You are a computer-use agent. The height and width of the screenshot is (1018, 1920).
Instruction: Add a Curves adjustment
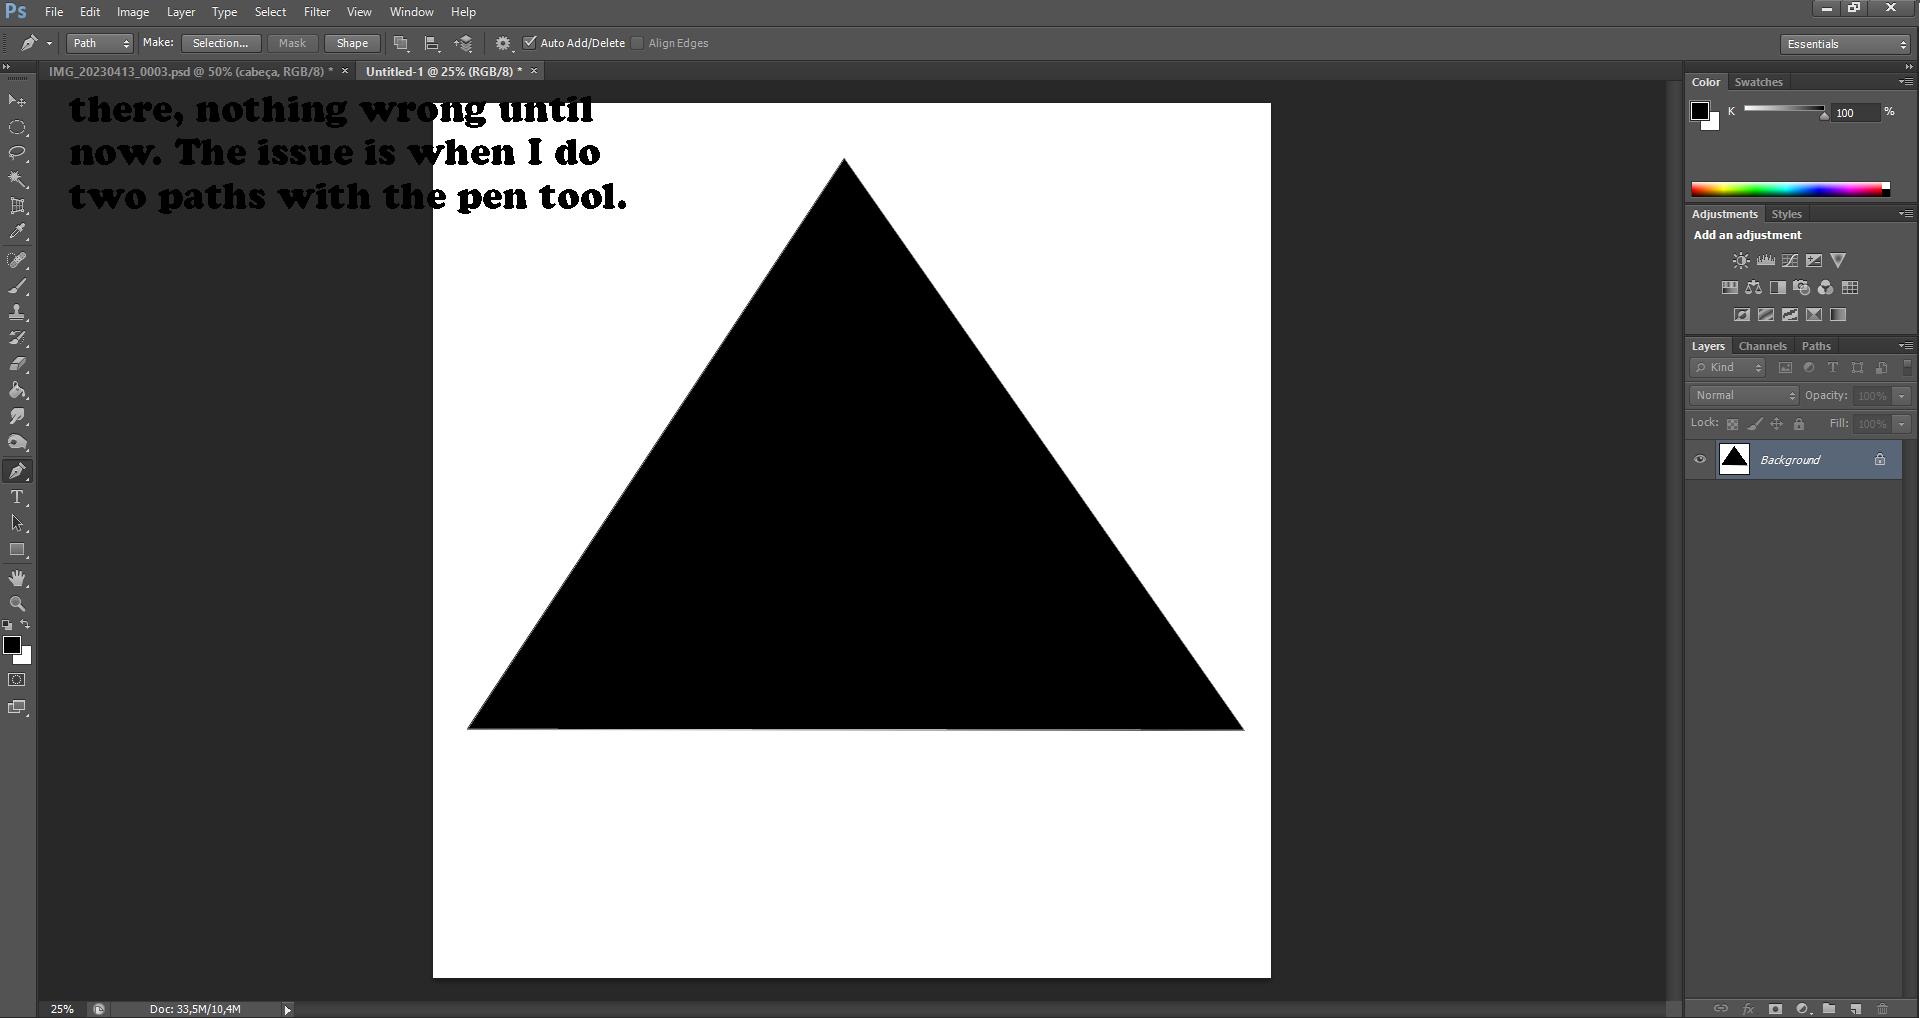[1790, 261]
